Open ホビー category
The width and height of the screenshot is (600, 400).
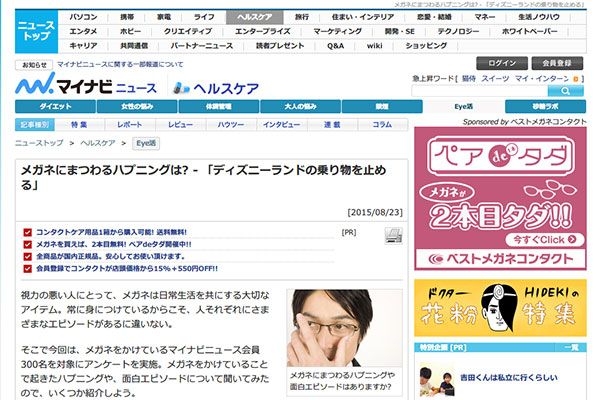point(130,31)
